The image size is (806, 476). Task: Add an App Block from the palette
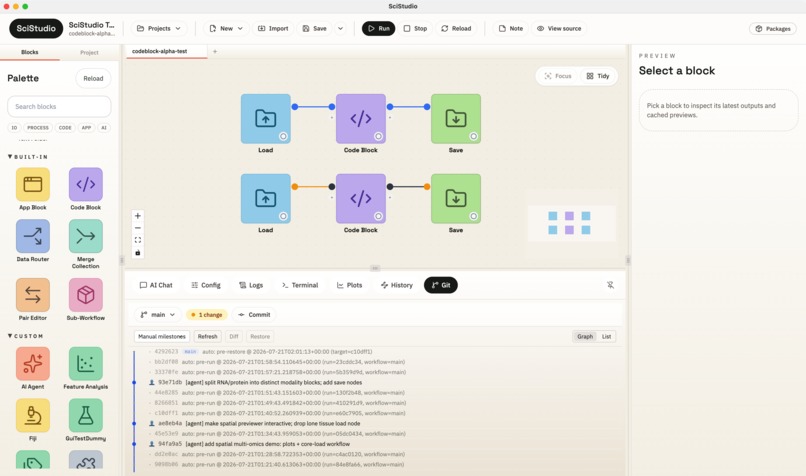pos(33,184)
